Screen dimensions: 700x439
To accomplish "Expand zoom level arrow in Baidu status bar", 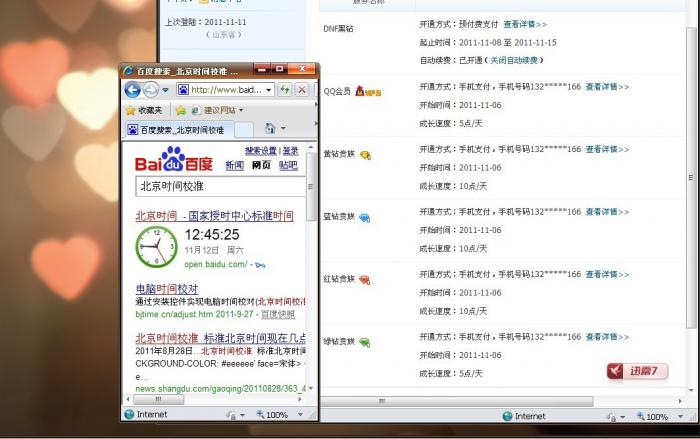I will pyautogui.click(x=300, y=415).
